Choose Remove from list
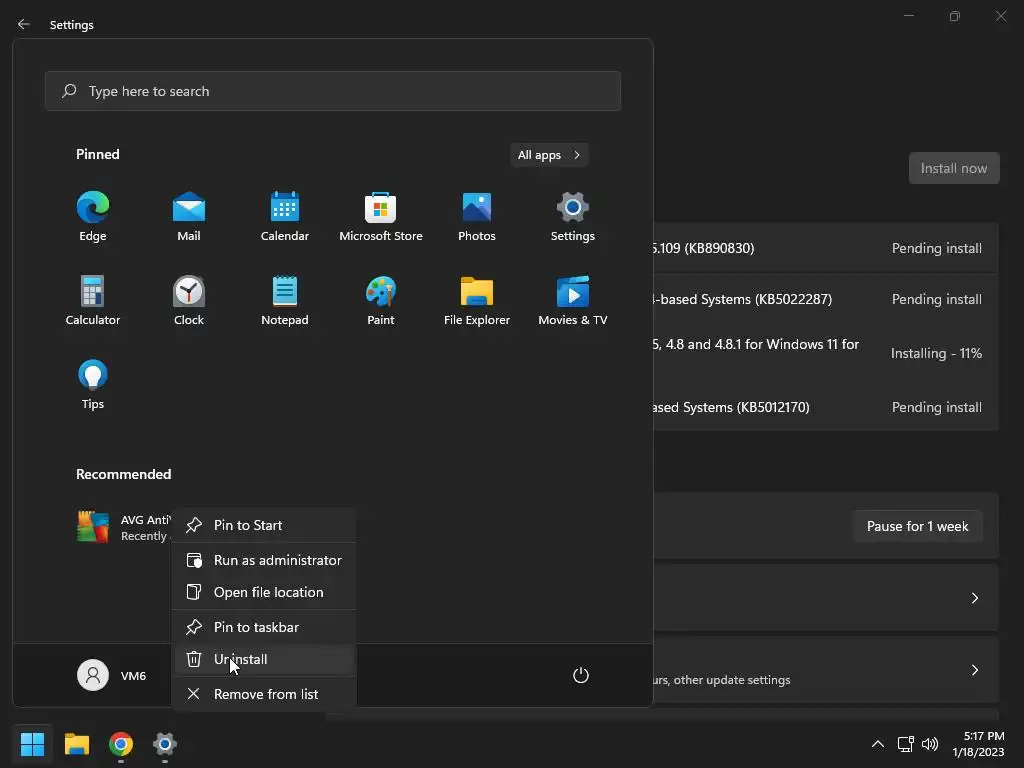The height and width of the screenshot is (768, 1024). [x=264, y=694]
